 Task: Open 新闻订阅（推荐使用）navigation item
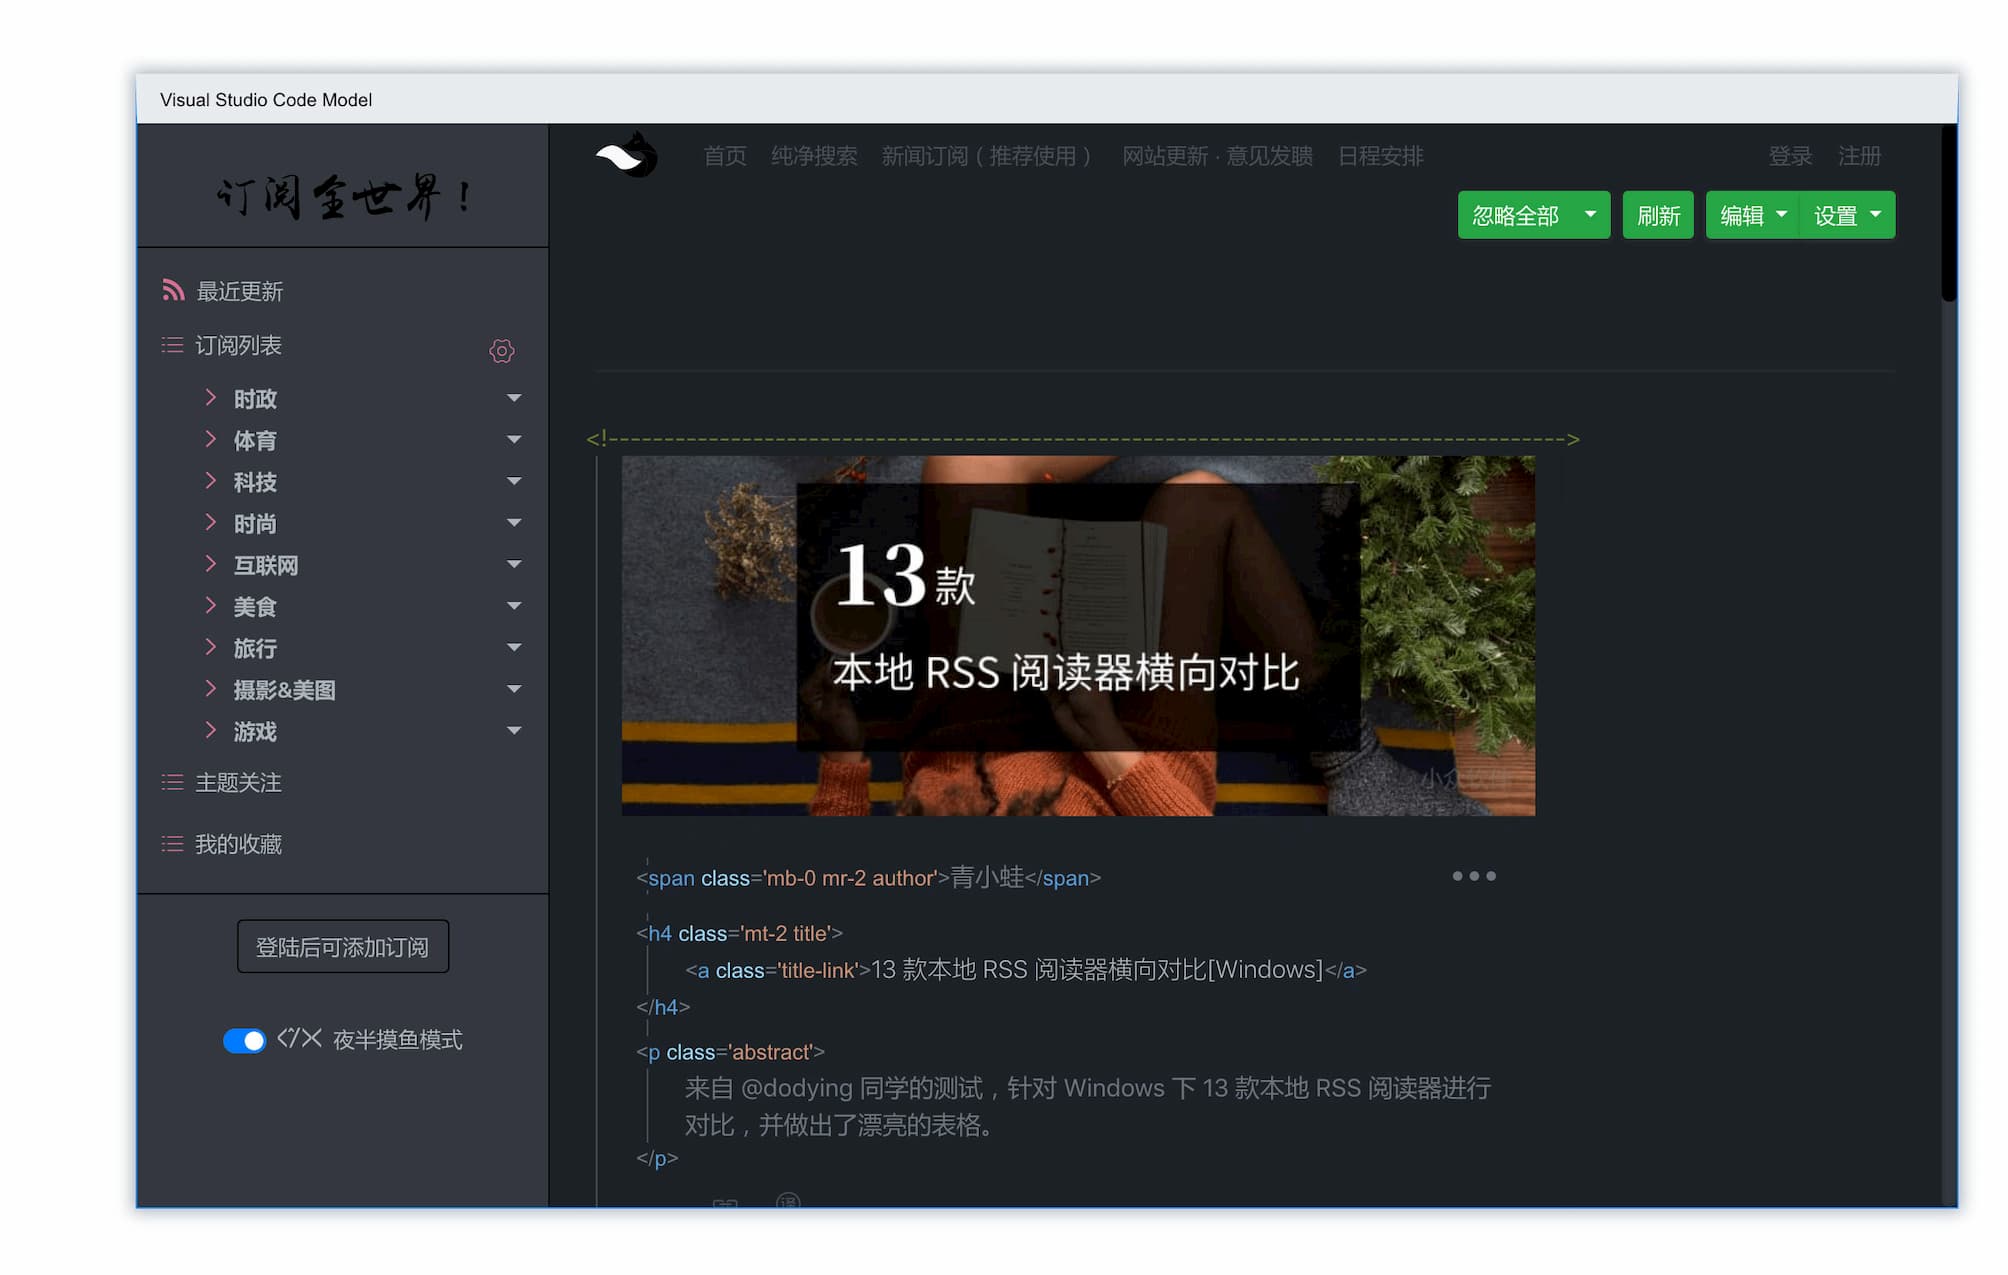[988, 156]
